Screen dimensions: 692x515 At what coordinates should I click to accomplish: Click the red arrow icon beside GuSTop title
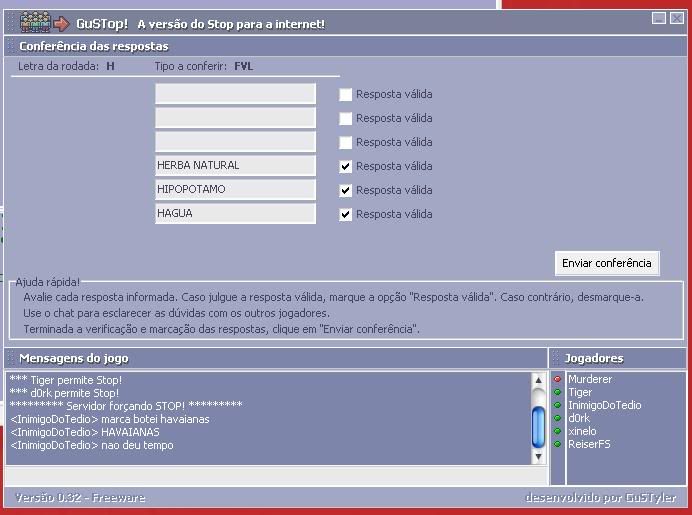point(61,23)
